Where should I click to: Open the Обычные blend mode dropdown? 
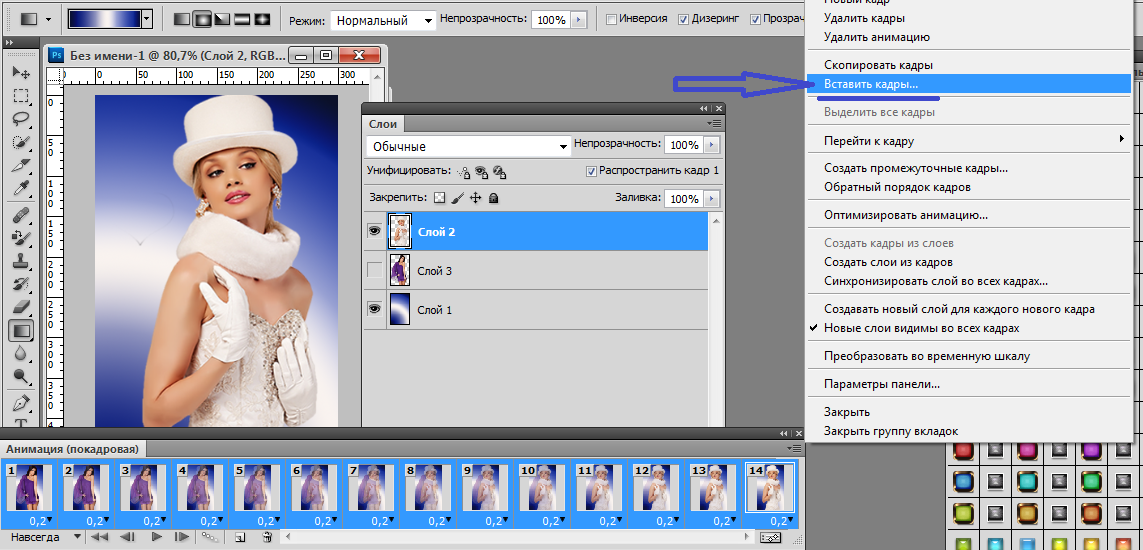tap(467, 146)
